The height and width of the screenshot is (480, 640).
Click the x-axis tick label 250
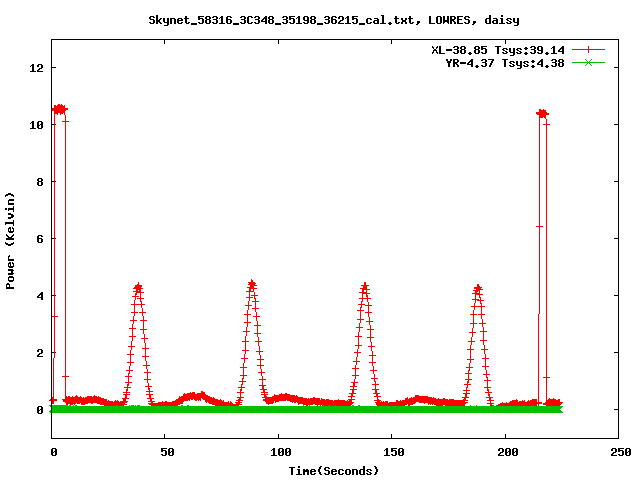[621, 452]
